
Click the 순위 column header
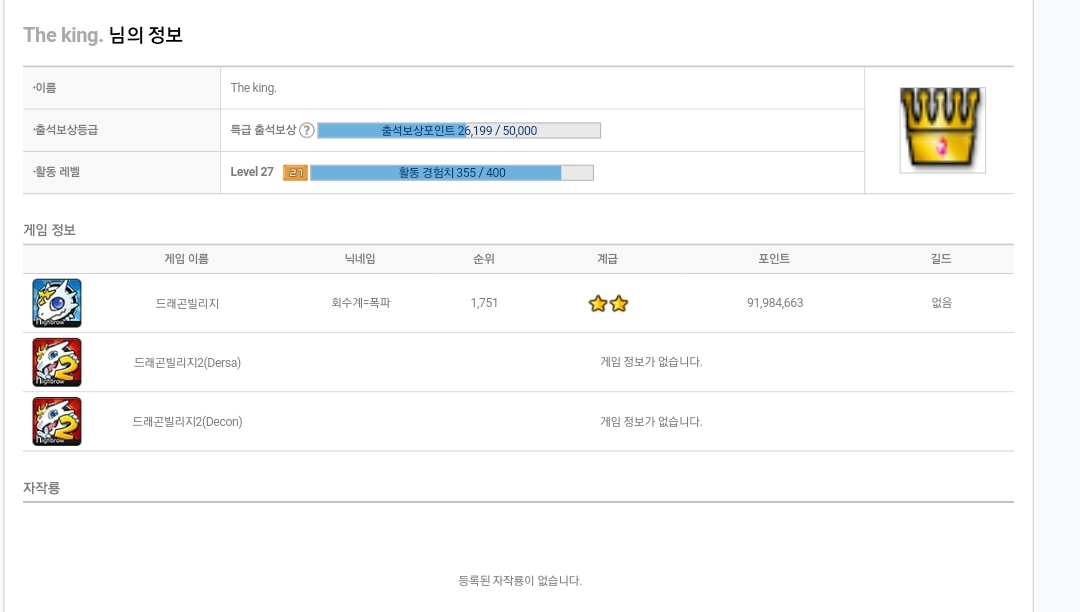click(484, 259)
